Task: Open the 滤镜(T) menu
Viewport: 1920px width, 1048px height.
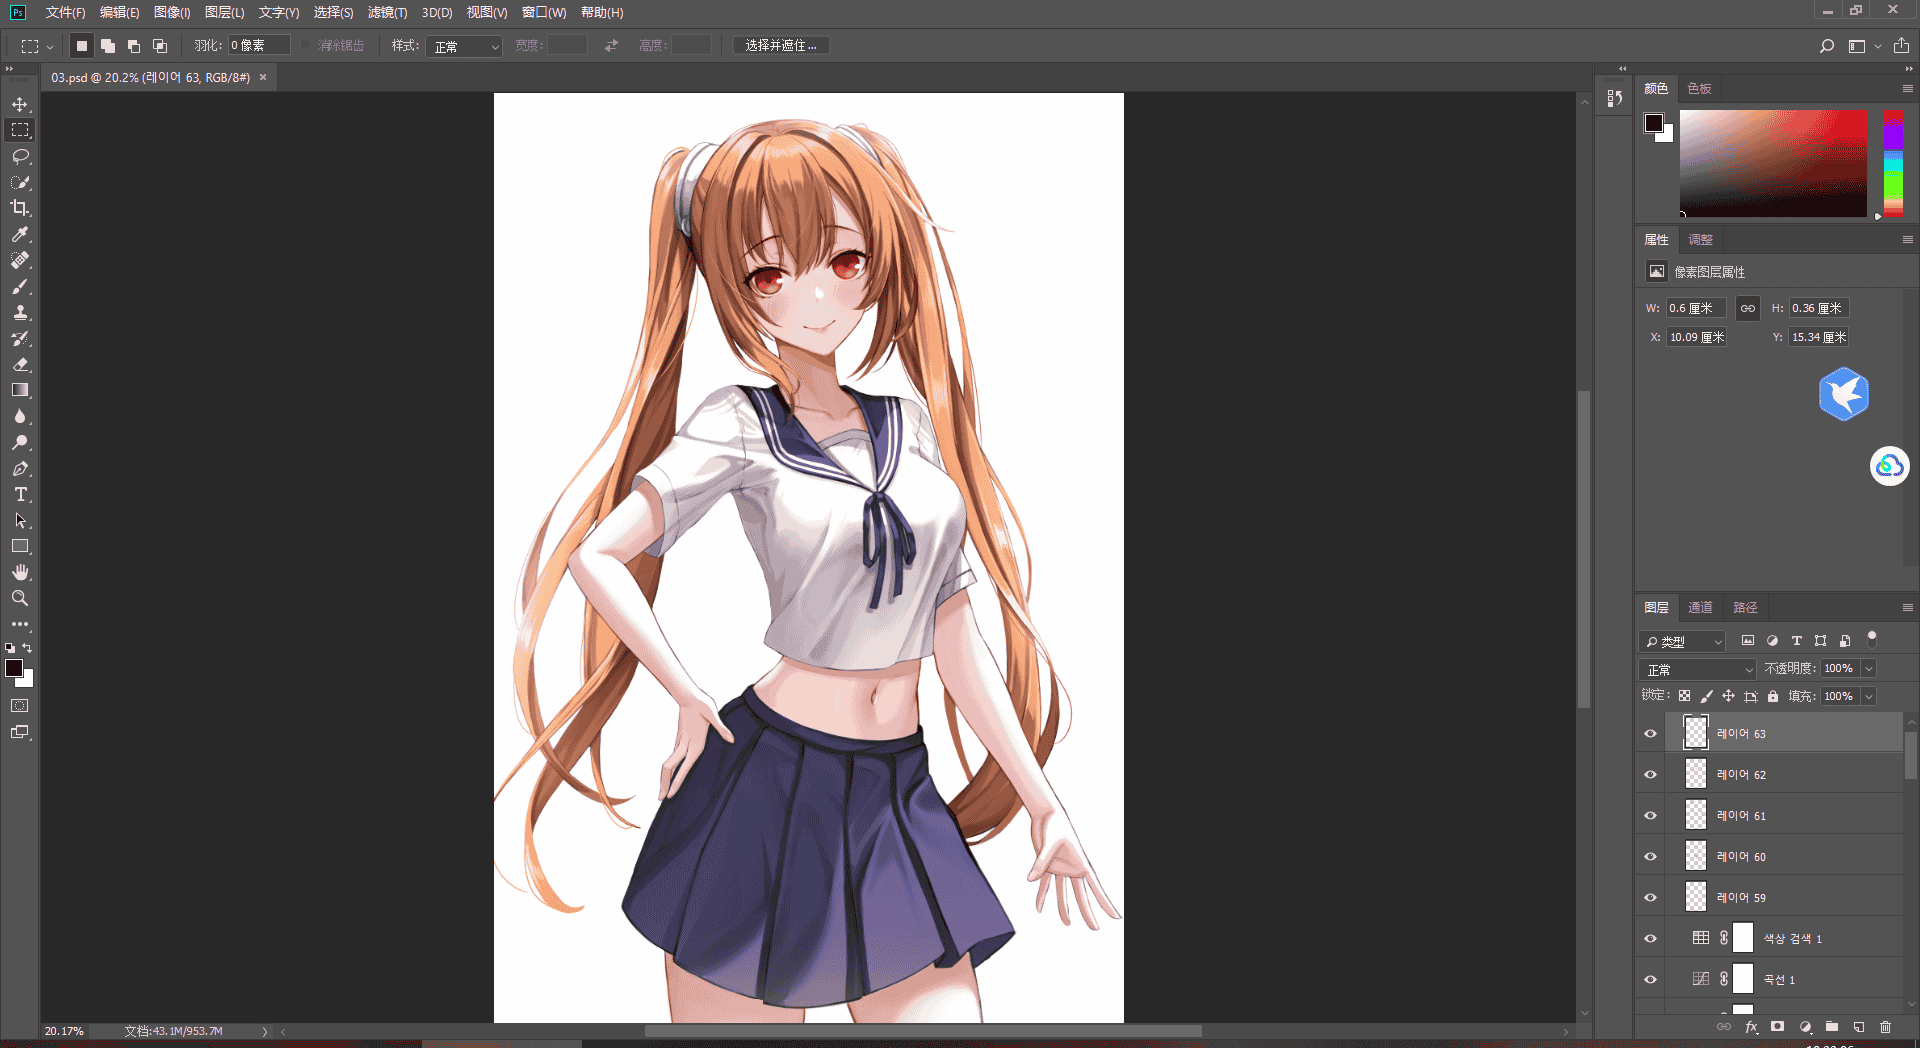Action: (387, 13)
